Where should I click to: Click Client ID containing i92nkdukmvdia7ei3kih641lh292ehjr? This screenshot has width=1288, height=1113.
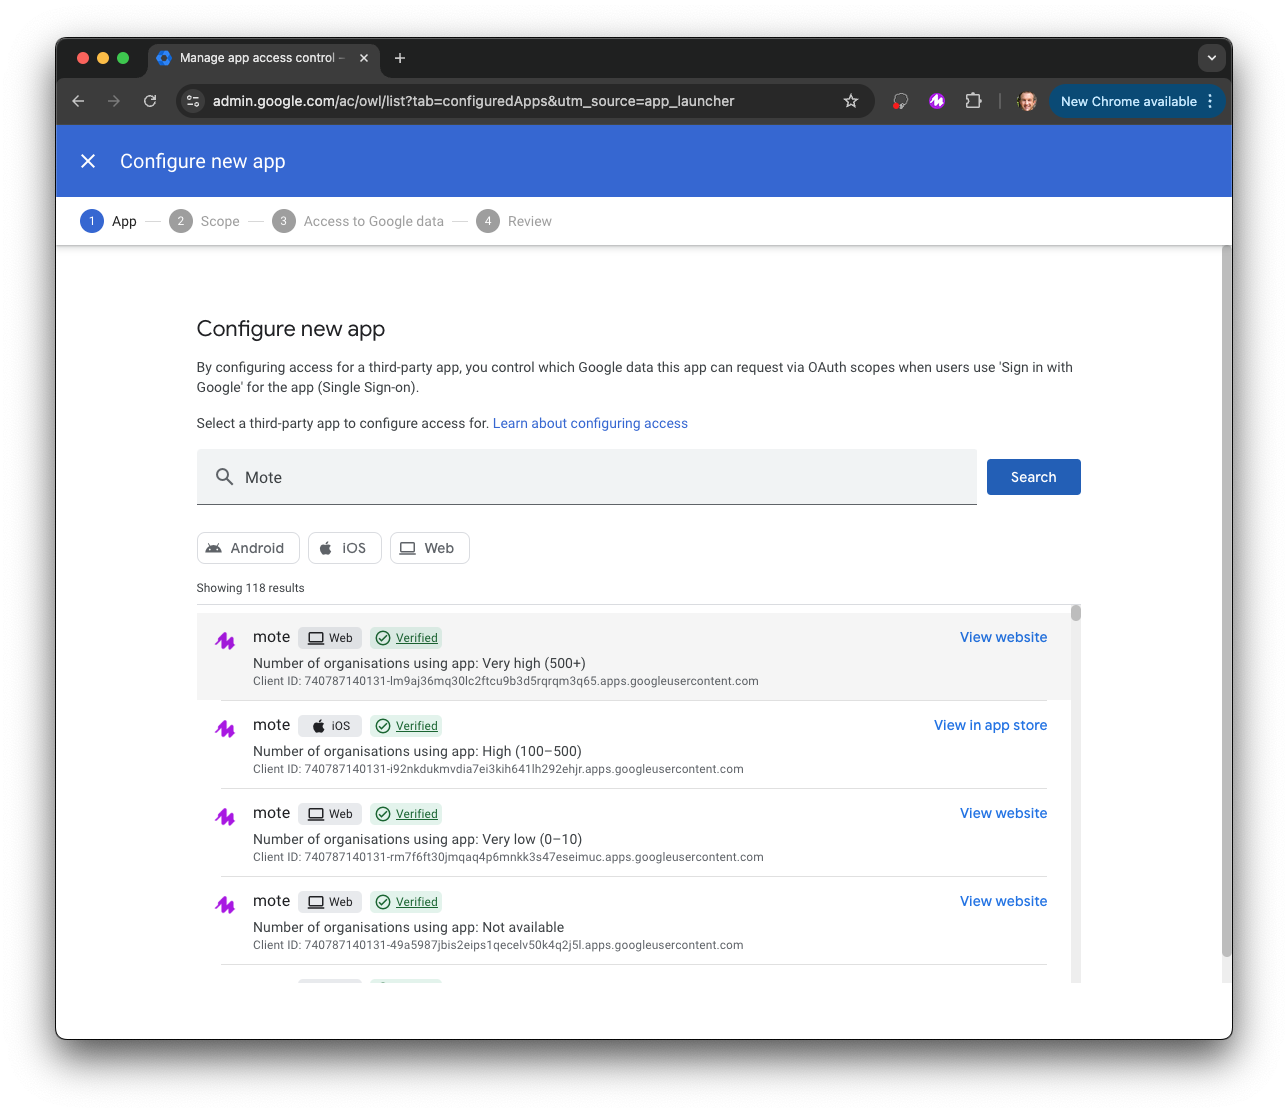click(498, 769)
